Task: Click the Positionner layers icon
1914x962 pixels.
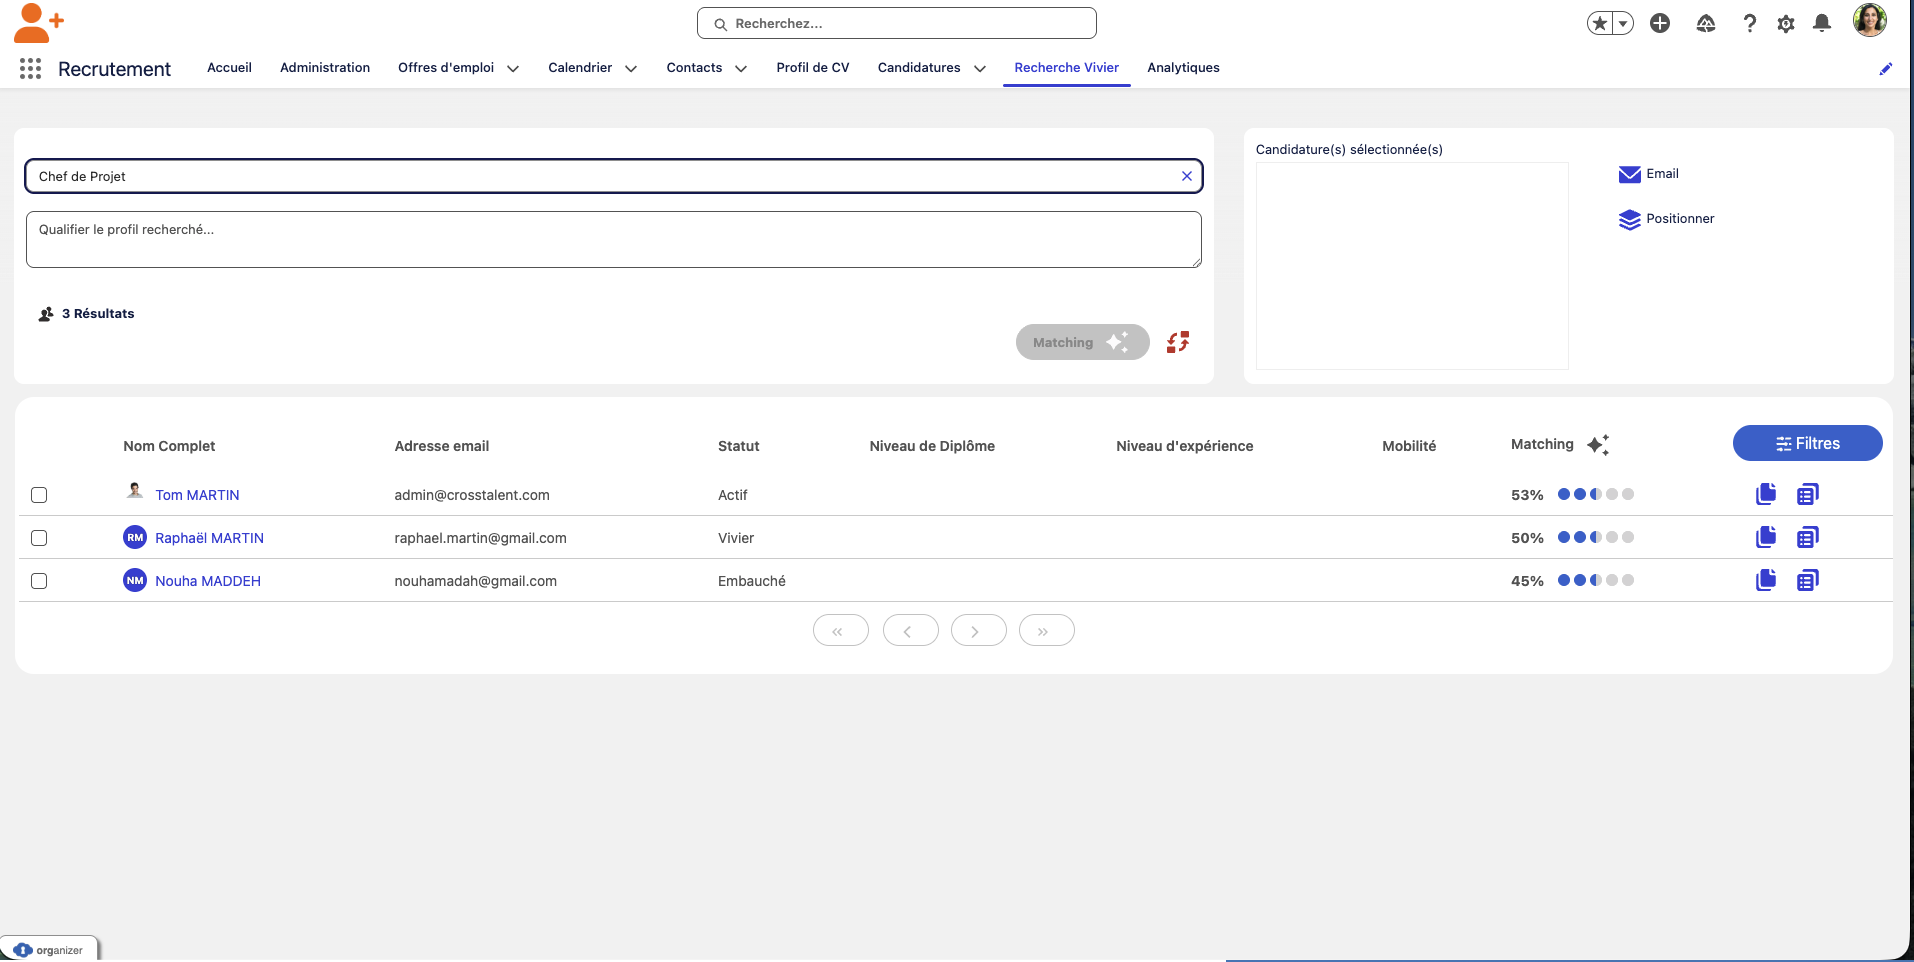Action: pyautogui.click(x=1629, y=219)
